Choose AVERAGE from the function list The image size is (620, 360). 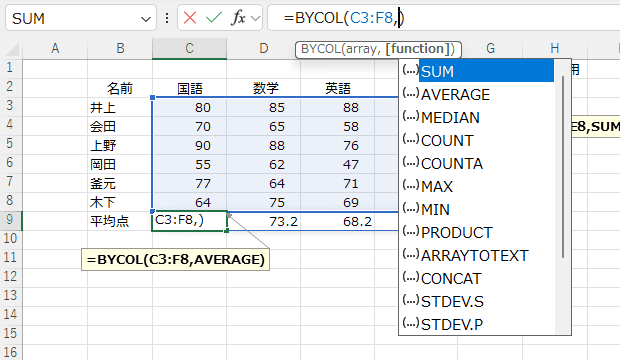456,95
